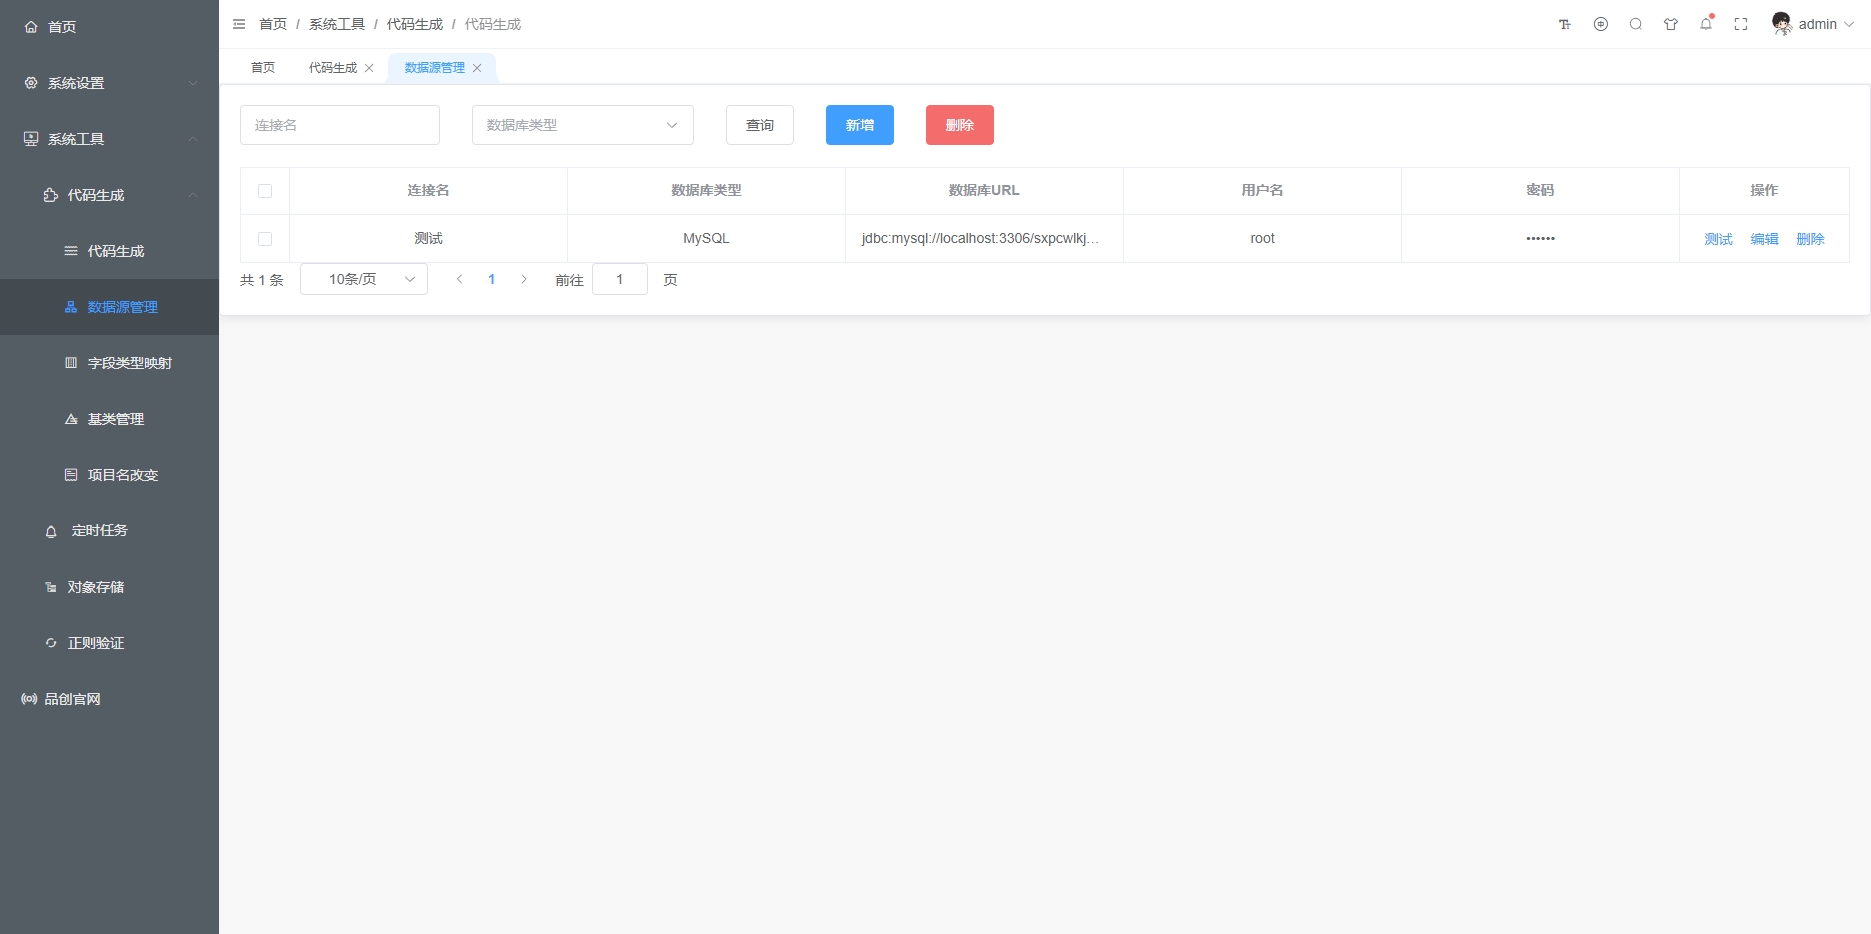Toggle fullscreen mode icon

(x=1741, y=25)
